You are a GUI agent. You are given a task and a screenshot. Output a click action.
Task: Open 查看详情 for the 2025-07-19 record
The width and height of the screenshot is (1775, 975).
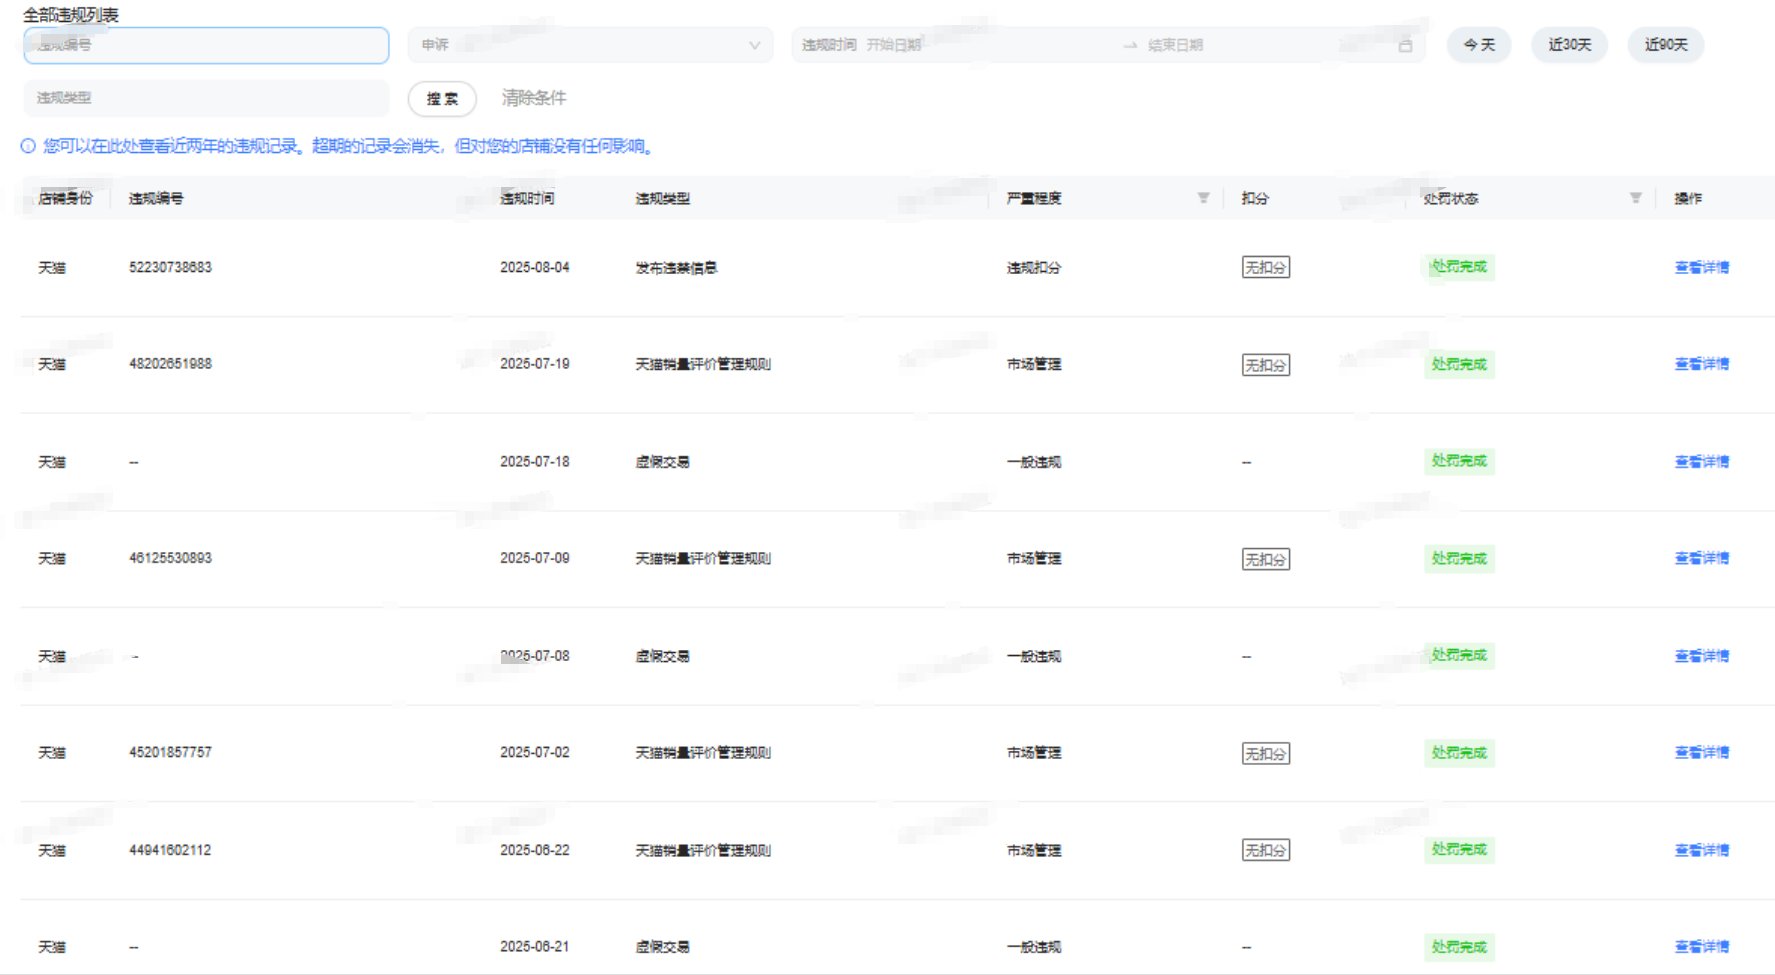(1701, 364)
